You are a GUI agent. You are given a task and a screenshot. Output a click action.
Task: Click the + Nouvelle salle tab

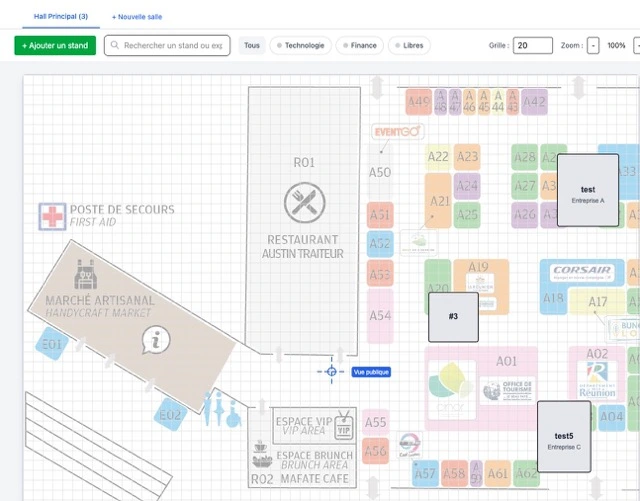coord(137,17)
